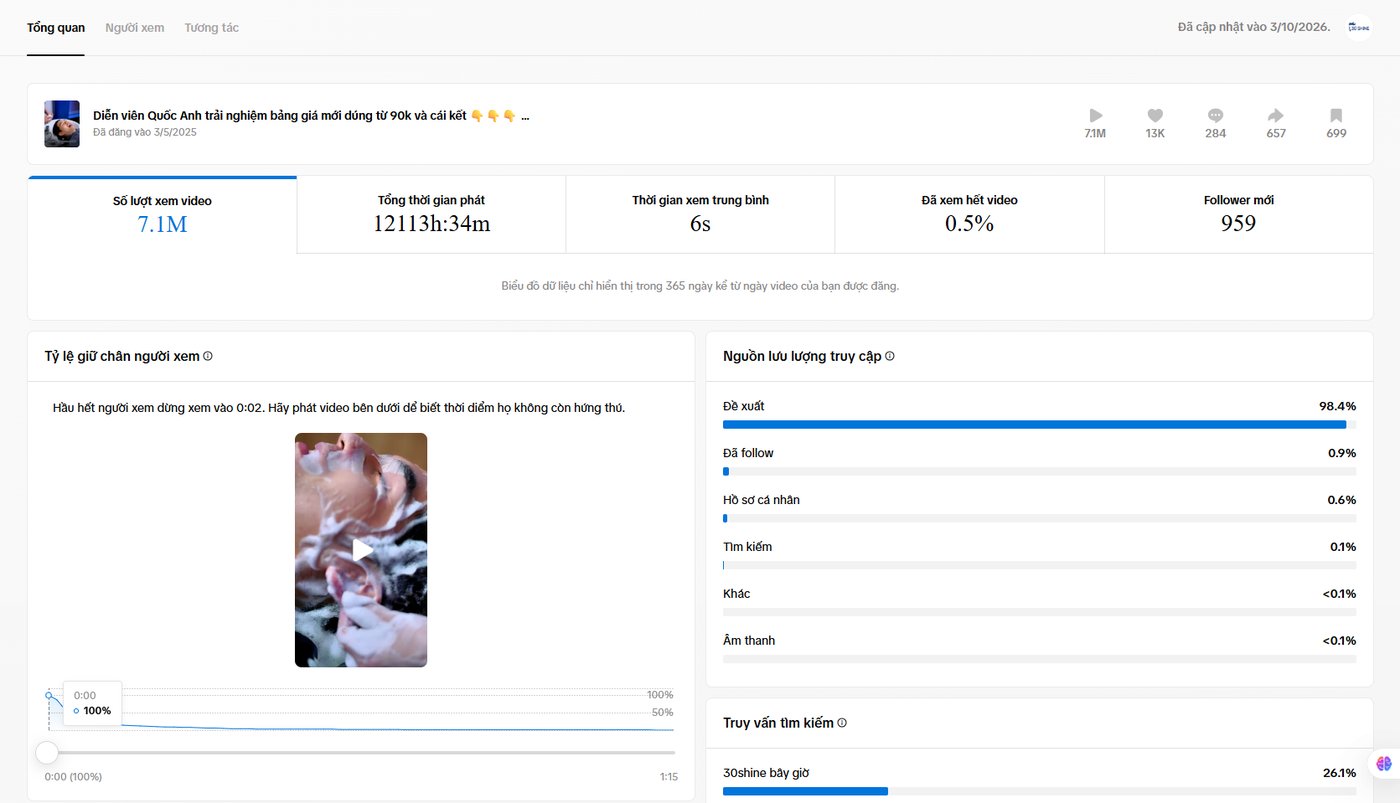Click the Khác traffic source label
Image resolution: width=1400 pixels, height=803 pixels.
click(737, 594)
